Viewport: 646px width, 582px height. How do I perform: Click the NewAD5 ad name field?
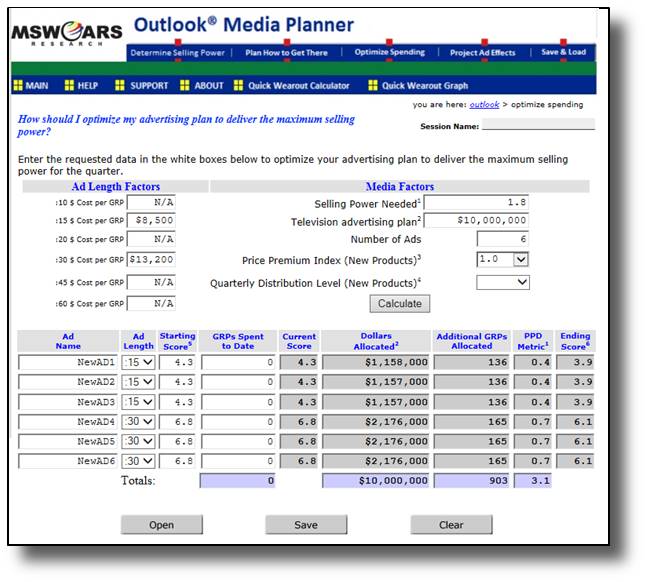(x=68, y=441)
